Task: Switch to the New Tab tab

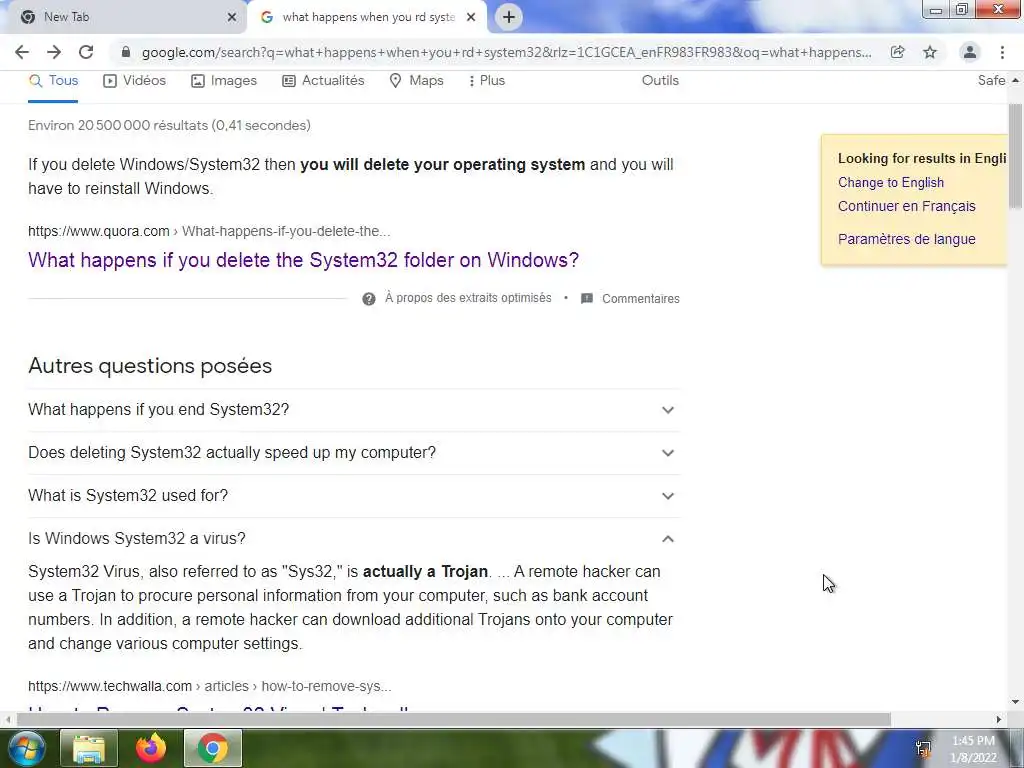Action: coord(124,17)
